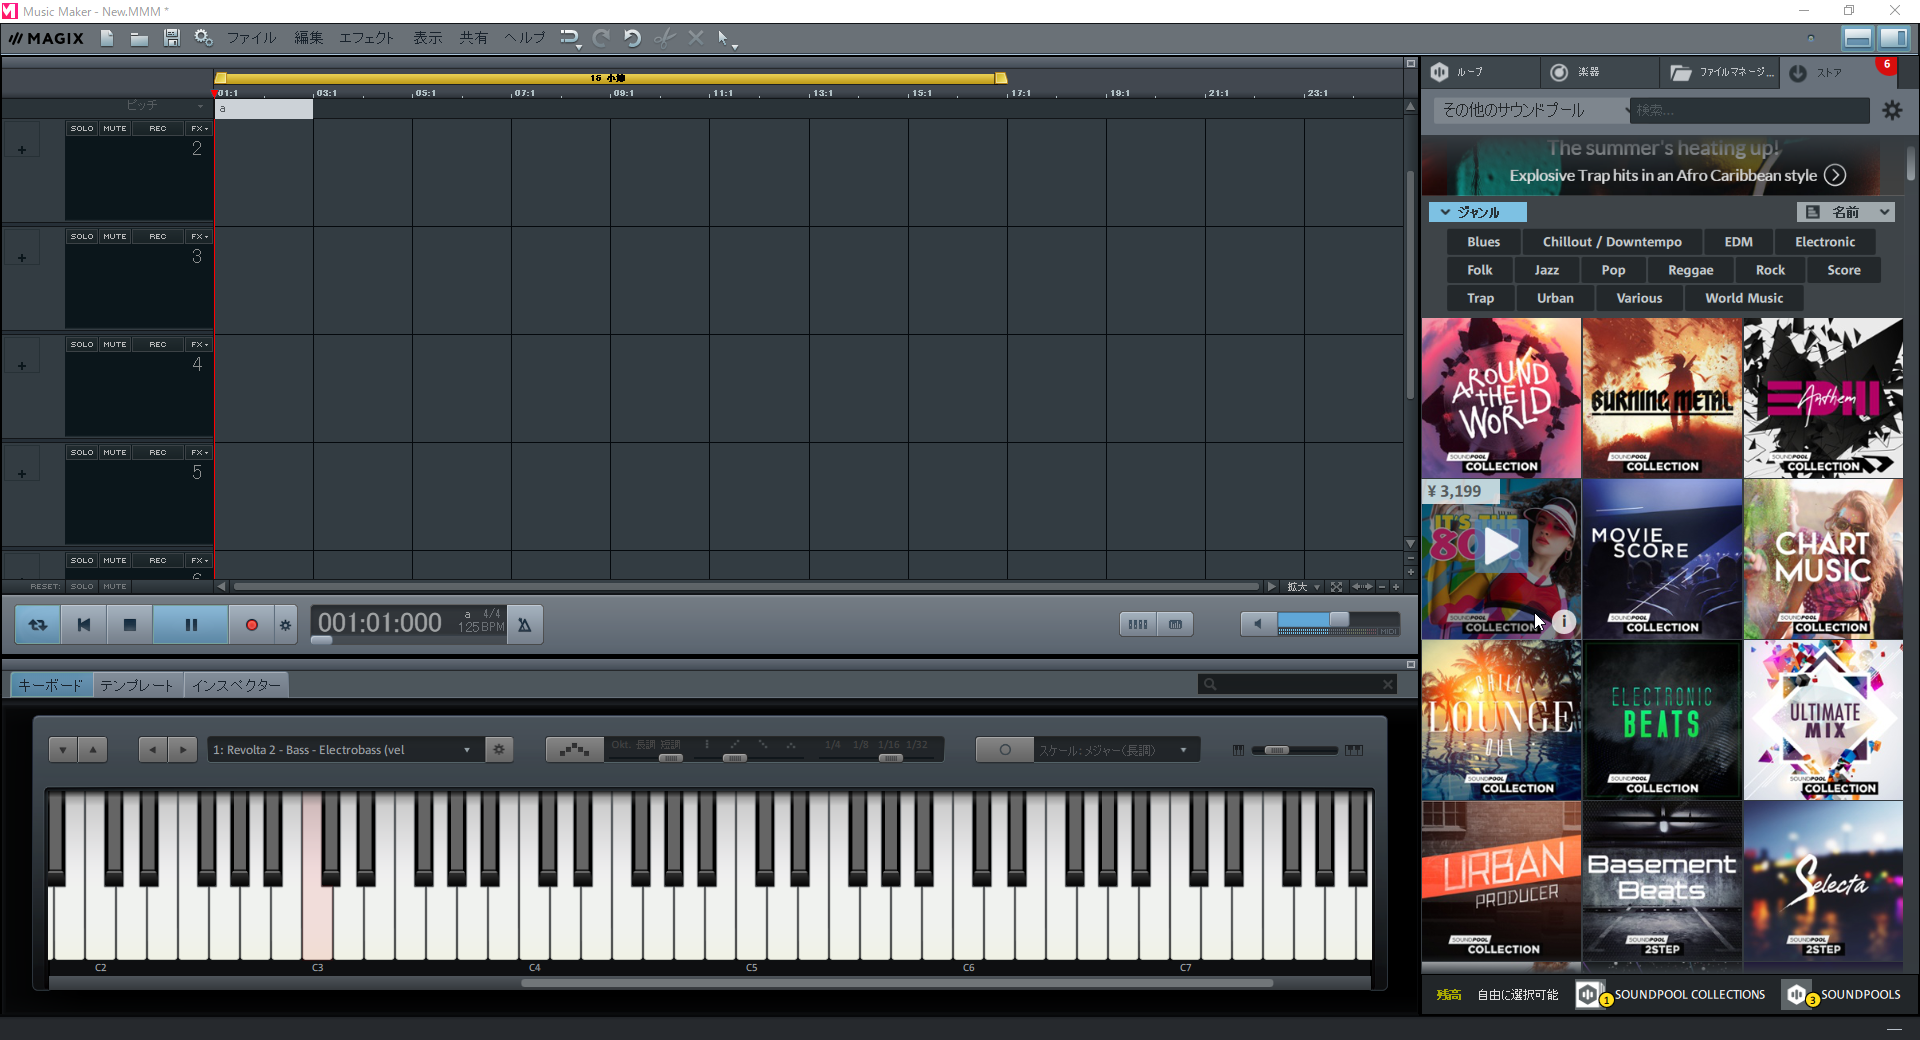This screenshot has width=1920, height=1040.
Task: Switch to the テンプレート tab
Action: coord(137,685)
